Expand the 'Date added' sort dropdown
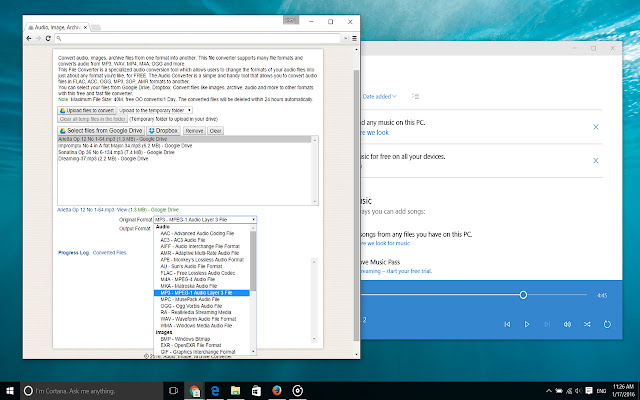This screenshot has height=400, width=640. (x=380, y=96)
